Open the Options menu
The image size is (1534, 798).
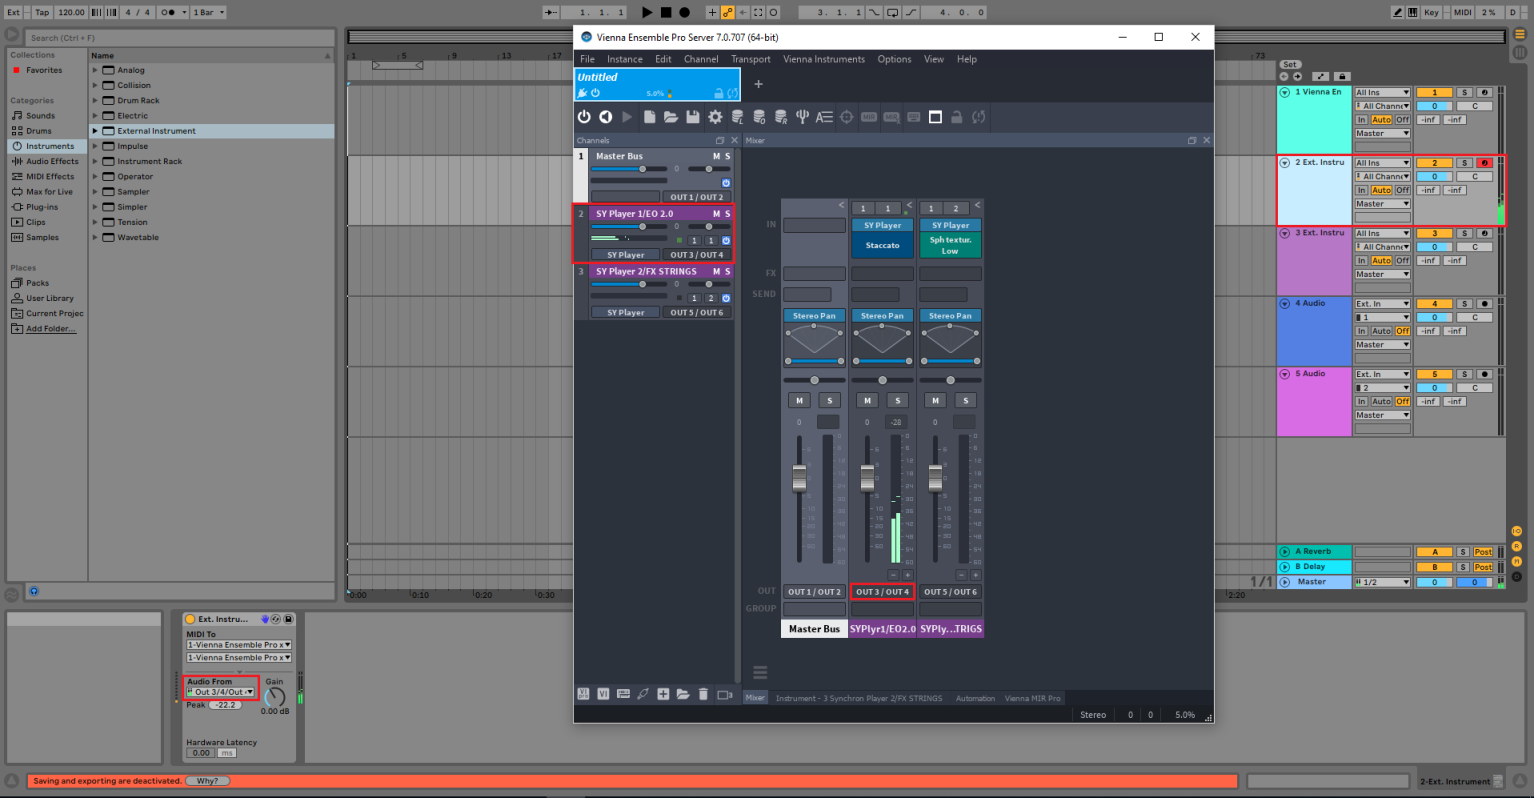click(x=894, y=59)
